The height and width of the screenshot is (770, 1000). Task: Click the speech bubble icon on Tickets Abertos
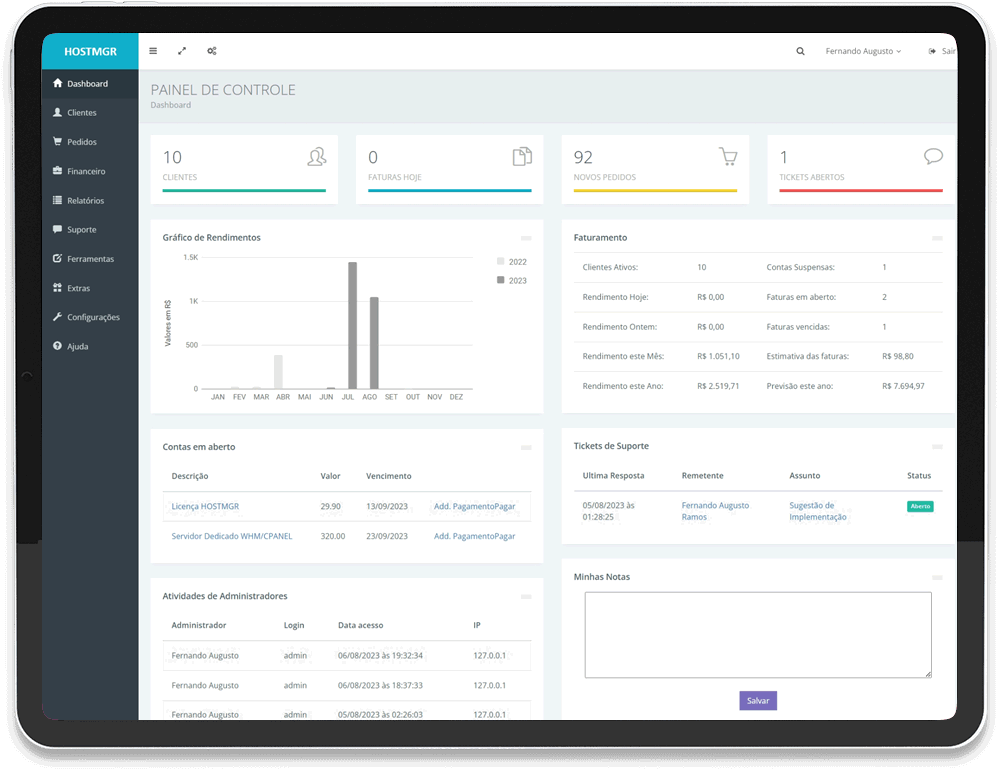coord(933,156)
